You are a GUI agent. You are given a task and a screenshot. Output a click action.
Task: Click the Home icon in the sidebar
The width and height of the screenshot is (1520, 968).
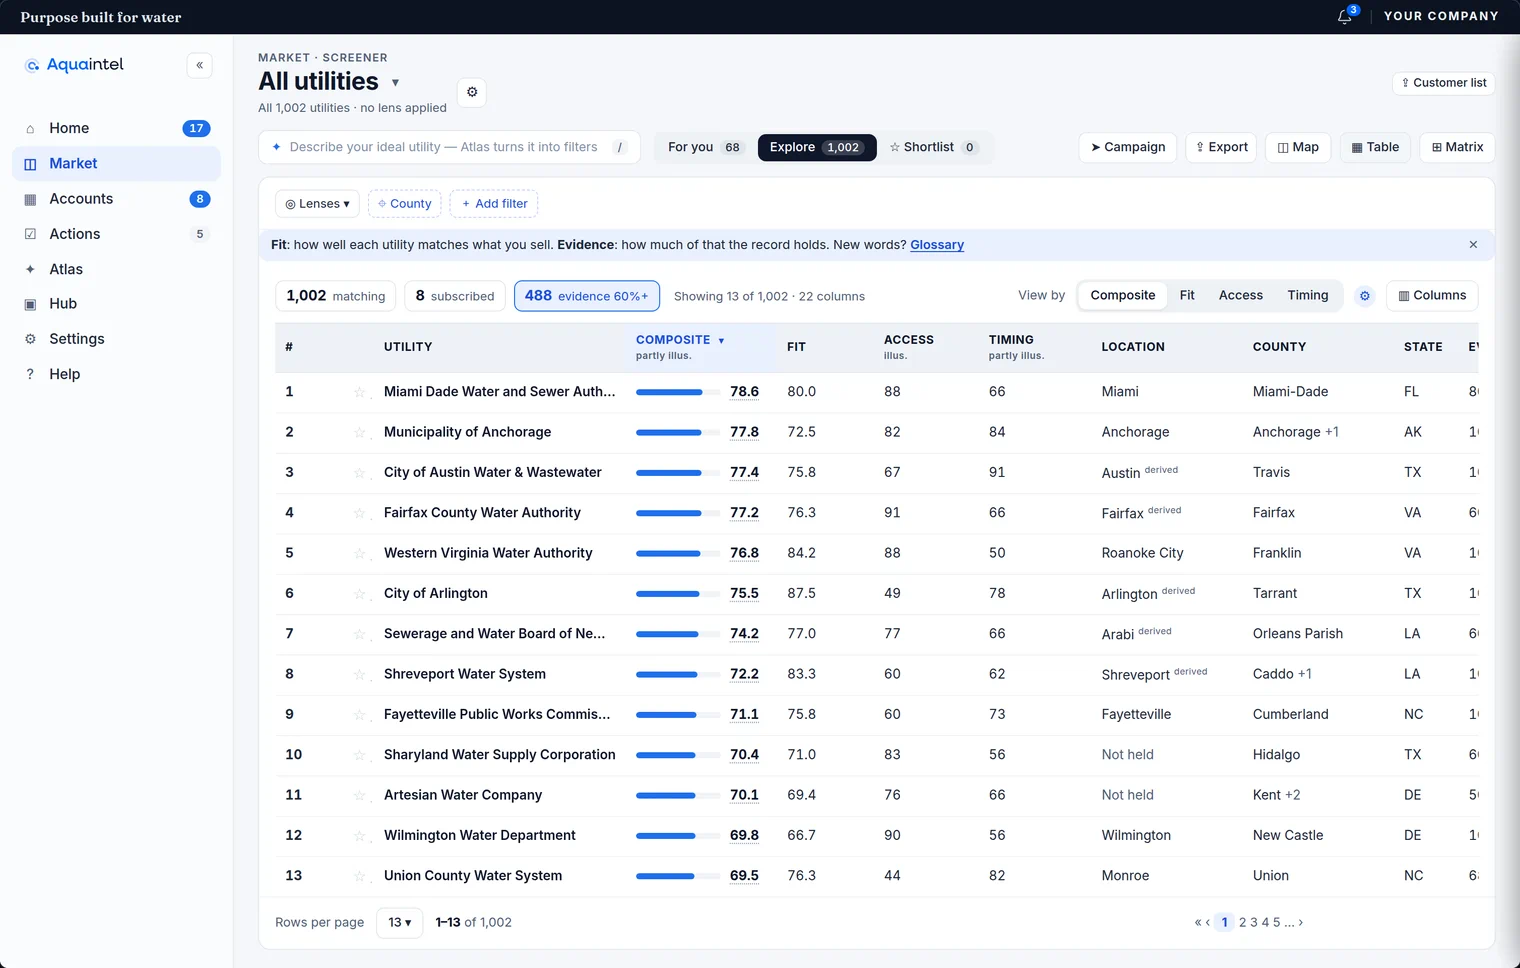click(30, 128)
